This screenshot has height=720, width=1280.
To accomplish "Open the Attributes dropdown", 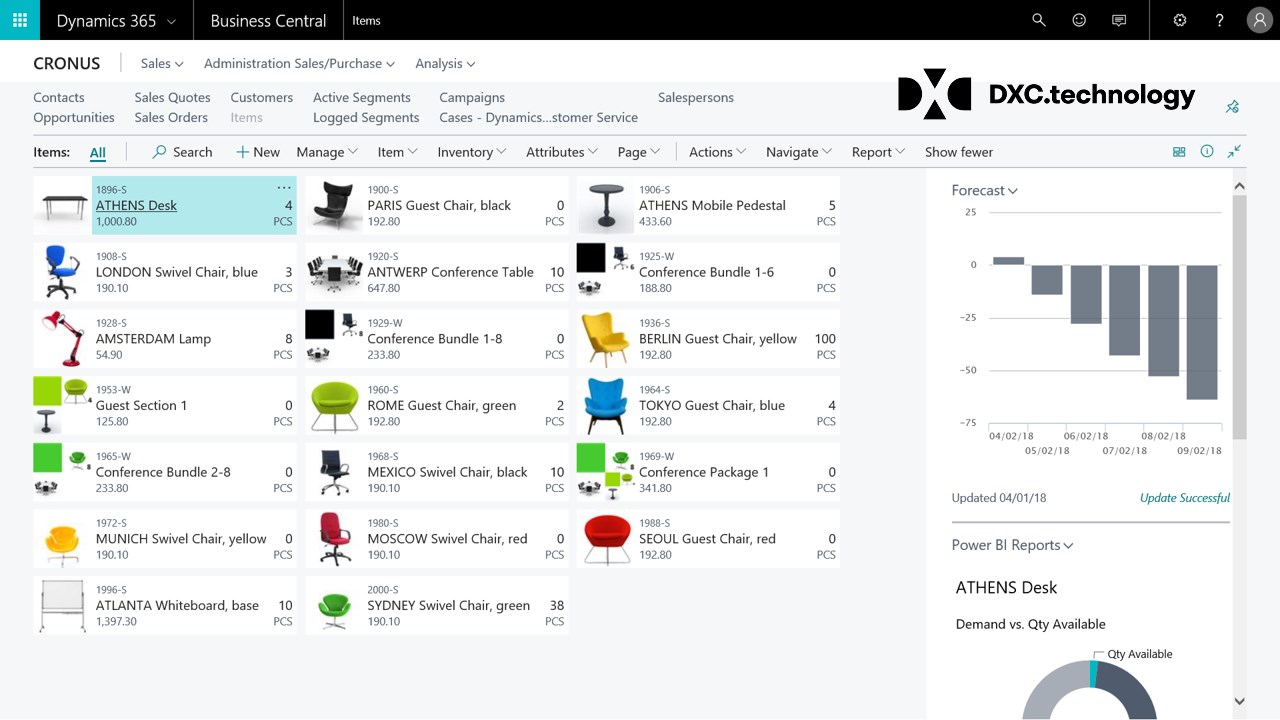I will point(562,152).
